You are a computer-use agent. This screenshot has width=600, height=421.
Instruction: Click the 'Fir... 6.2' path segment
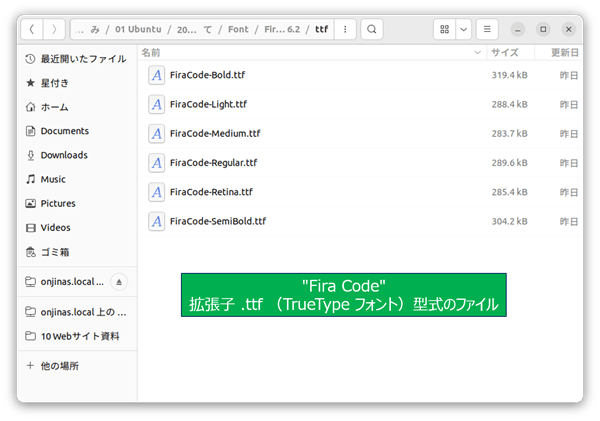click(282, 29)
